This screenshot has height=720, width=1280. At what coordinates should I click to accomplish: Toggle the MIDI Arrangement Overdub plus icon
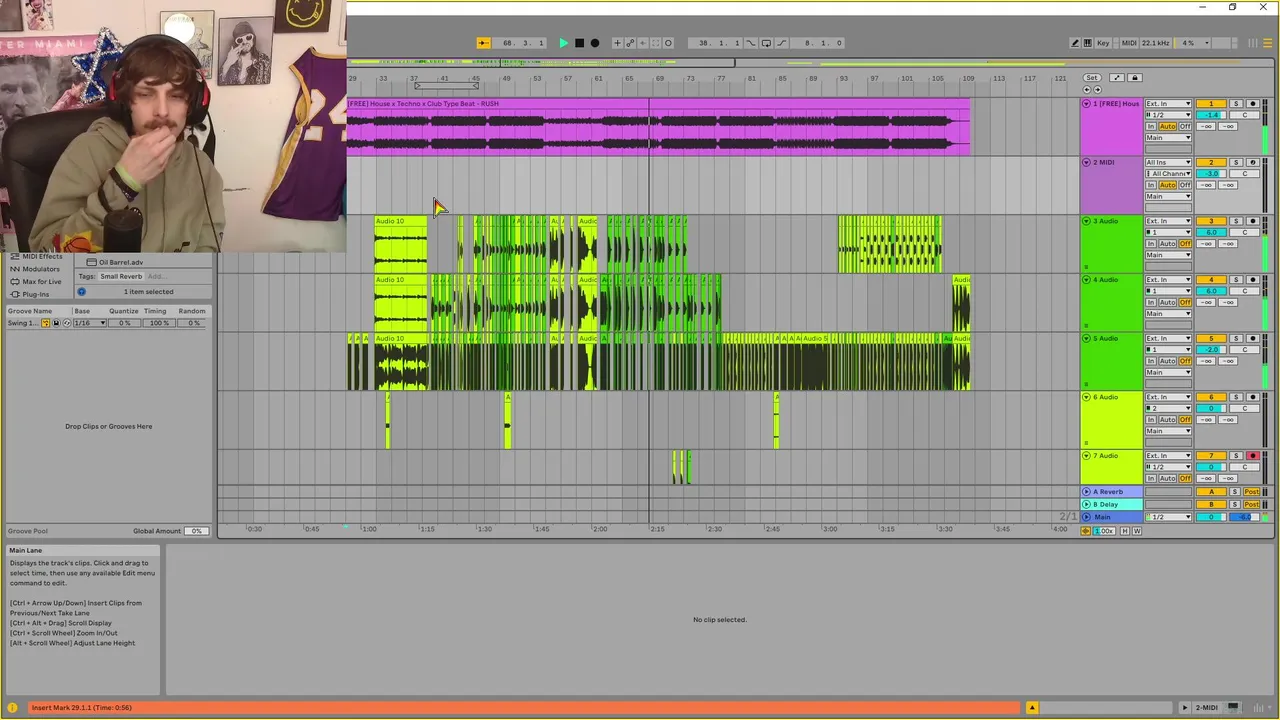click(x=617, y=43)
